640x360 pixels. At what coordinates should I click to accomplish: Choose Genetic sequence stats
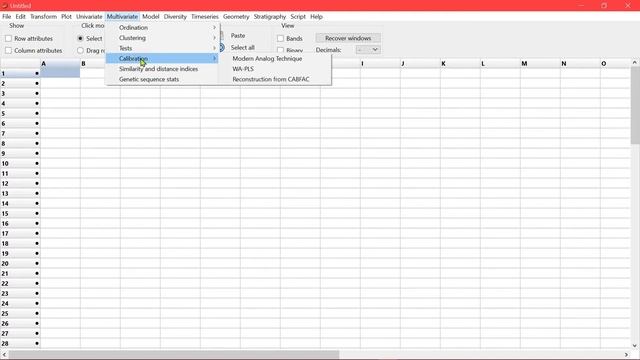coord(162,79)
